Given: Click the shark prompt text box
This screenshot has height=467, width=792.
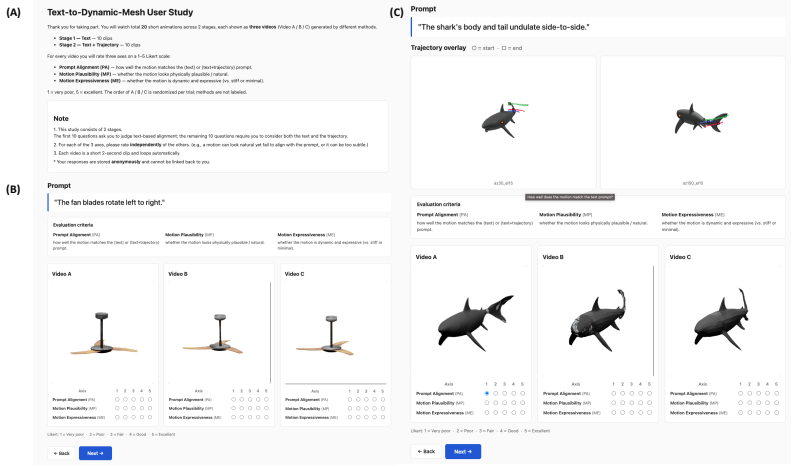Looking at the screenshot, I should pyautogui.click(x=598, y=27).
